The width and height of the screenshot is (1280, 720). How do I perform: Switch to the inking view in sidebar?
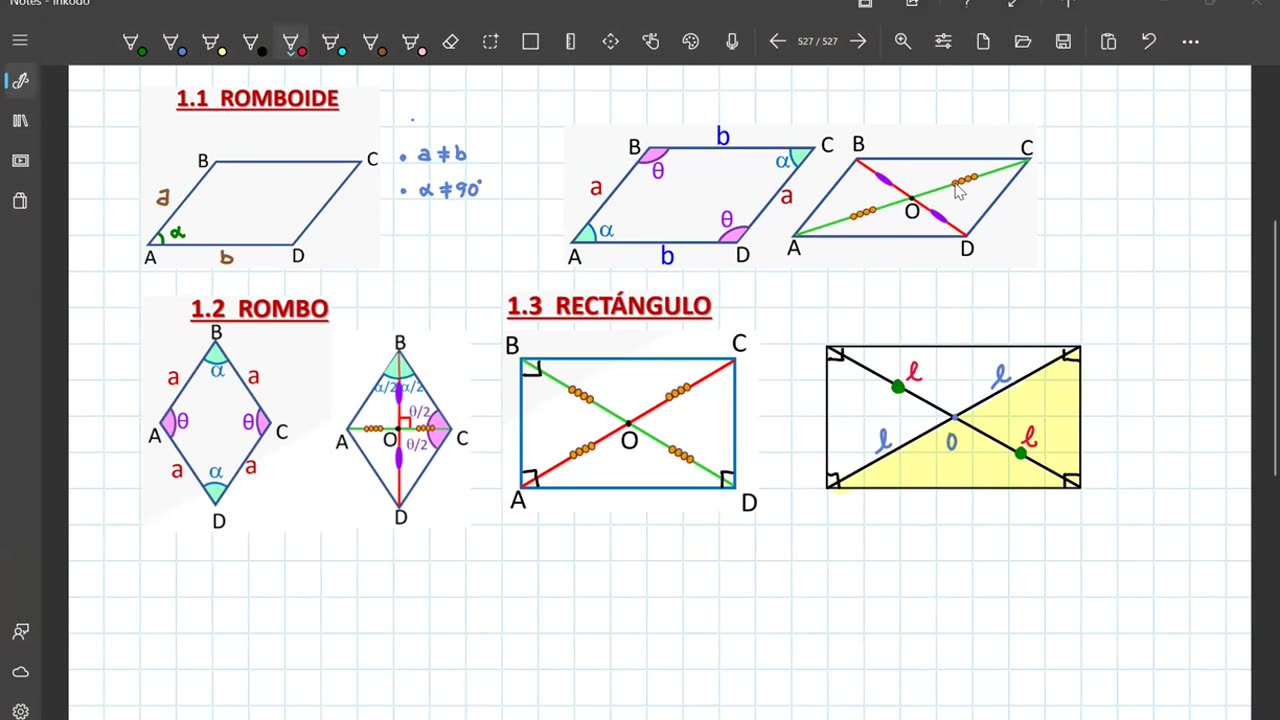tap(20, 81)
